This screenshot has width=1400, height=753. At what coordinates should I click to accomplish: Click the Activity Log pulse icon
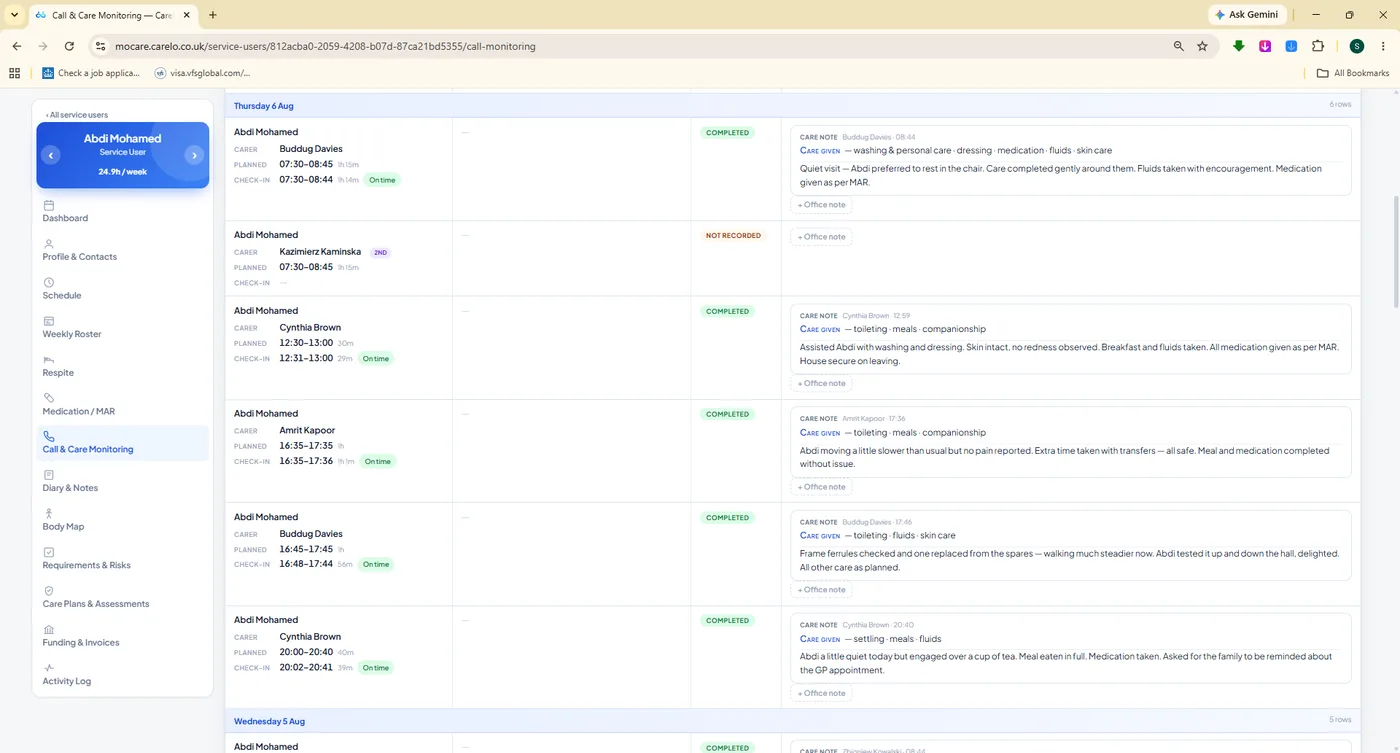pyautogui.click(x=48, y=668)
